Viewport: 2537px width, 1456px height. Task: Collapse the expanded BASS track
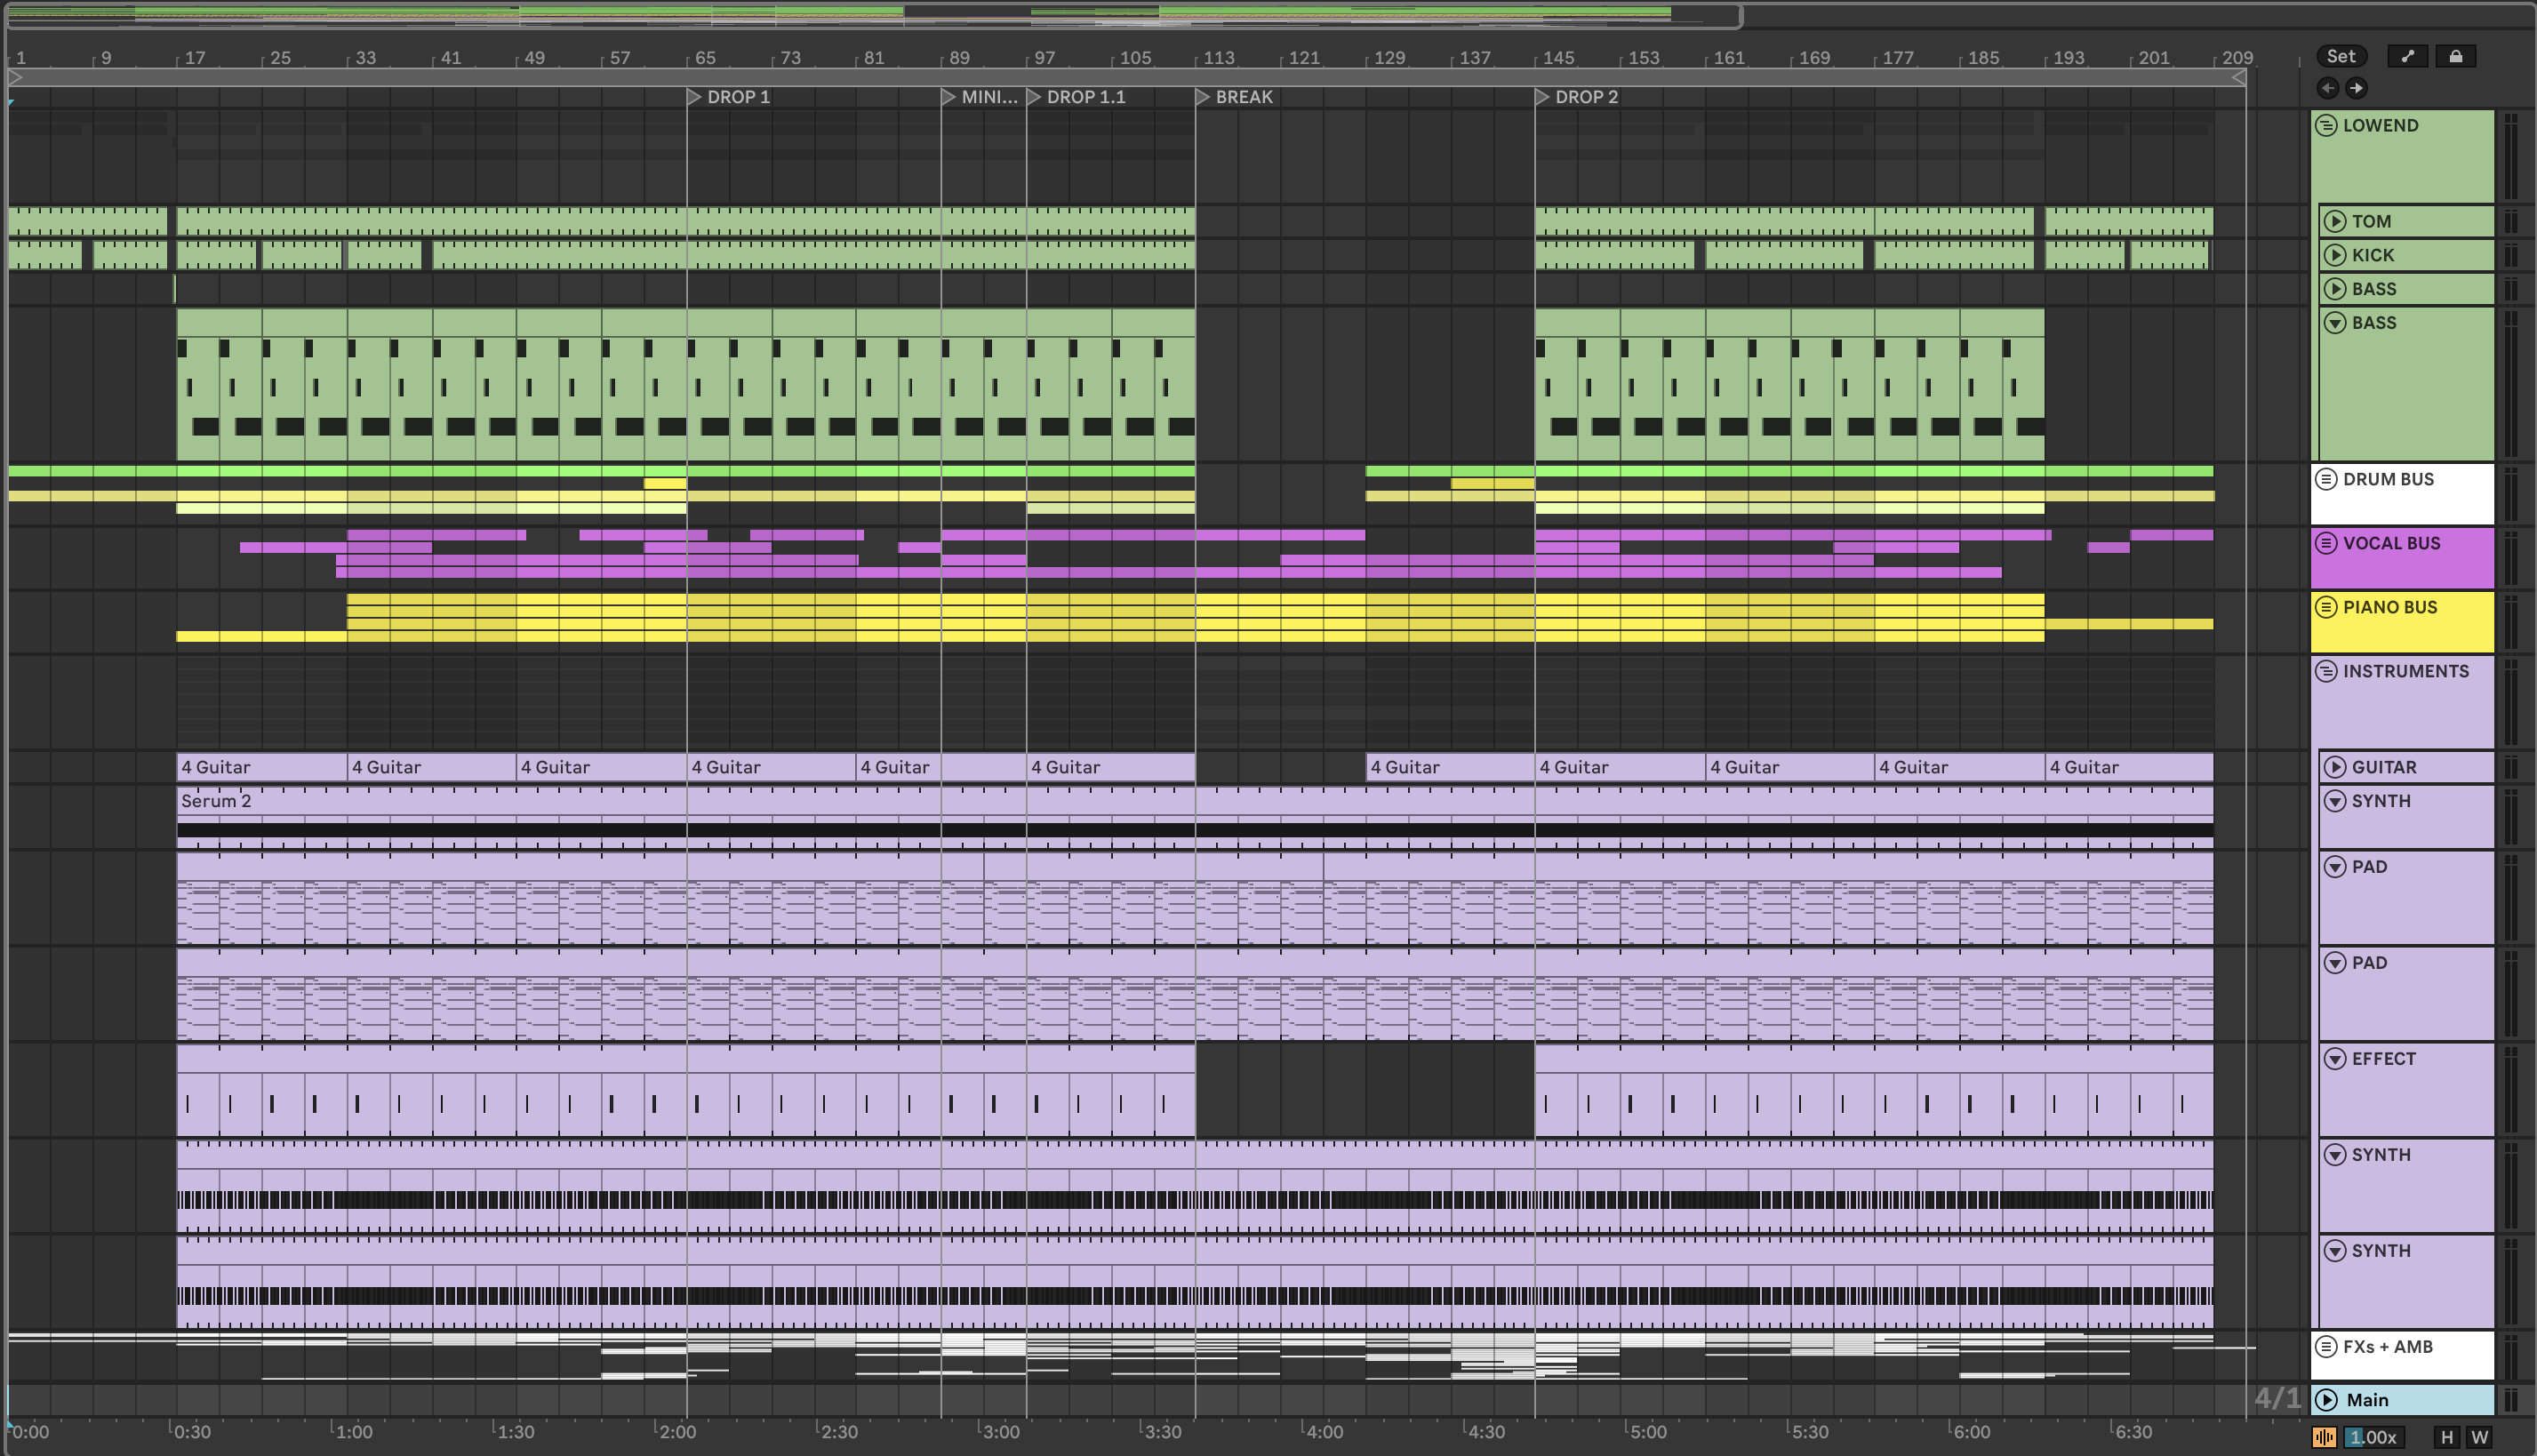tap(2335, 323)
